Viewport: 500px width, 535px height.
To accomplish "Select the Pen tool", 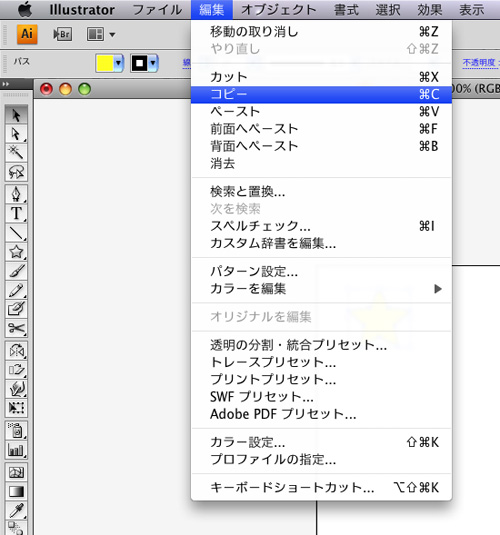I will pos(16,194).
